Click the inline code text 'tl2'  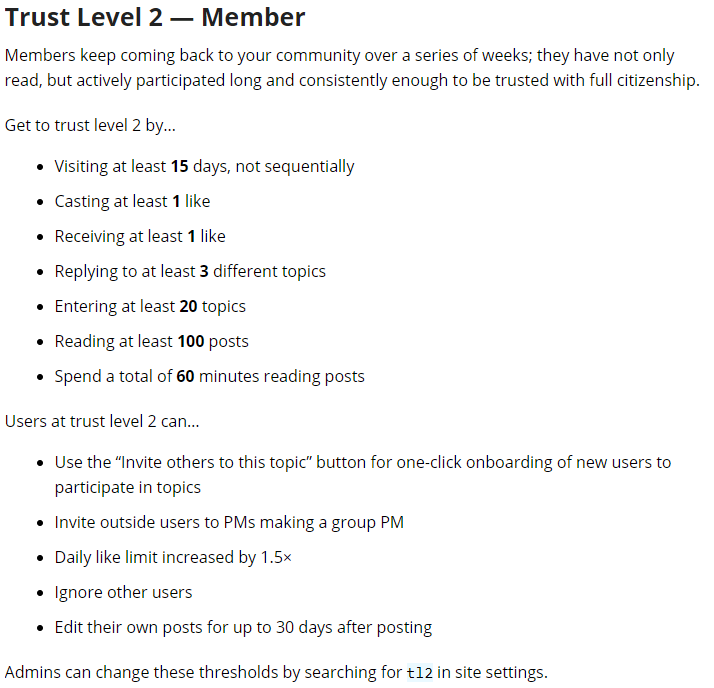[x=419, y=673]
